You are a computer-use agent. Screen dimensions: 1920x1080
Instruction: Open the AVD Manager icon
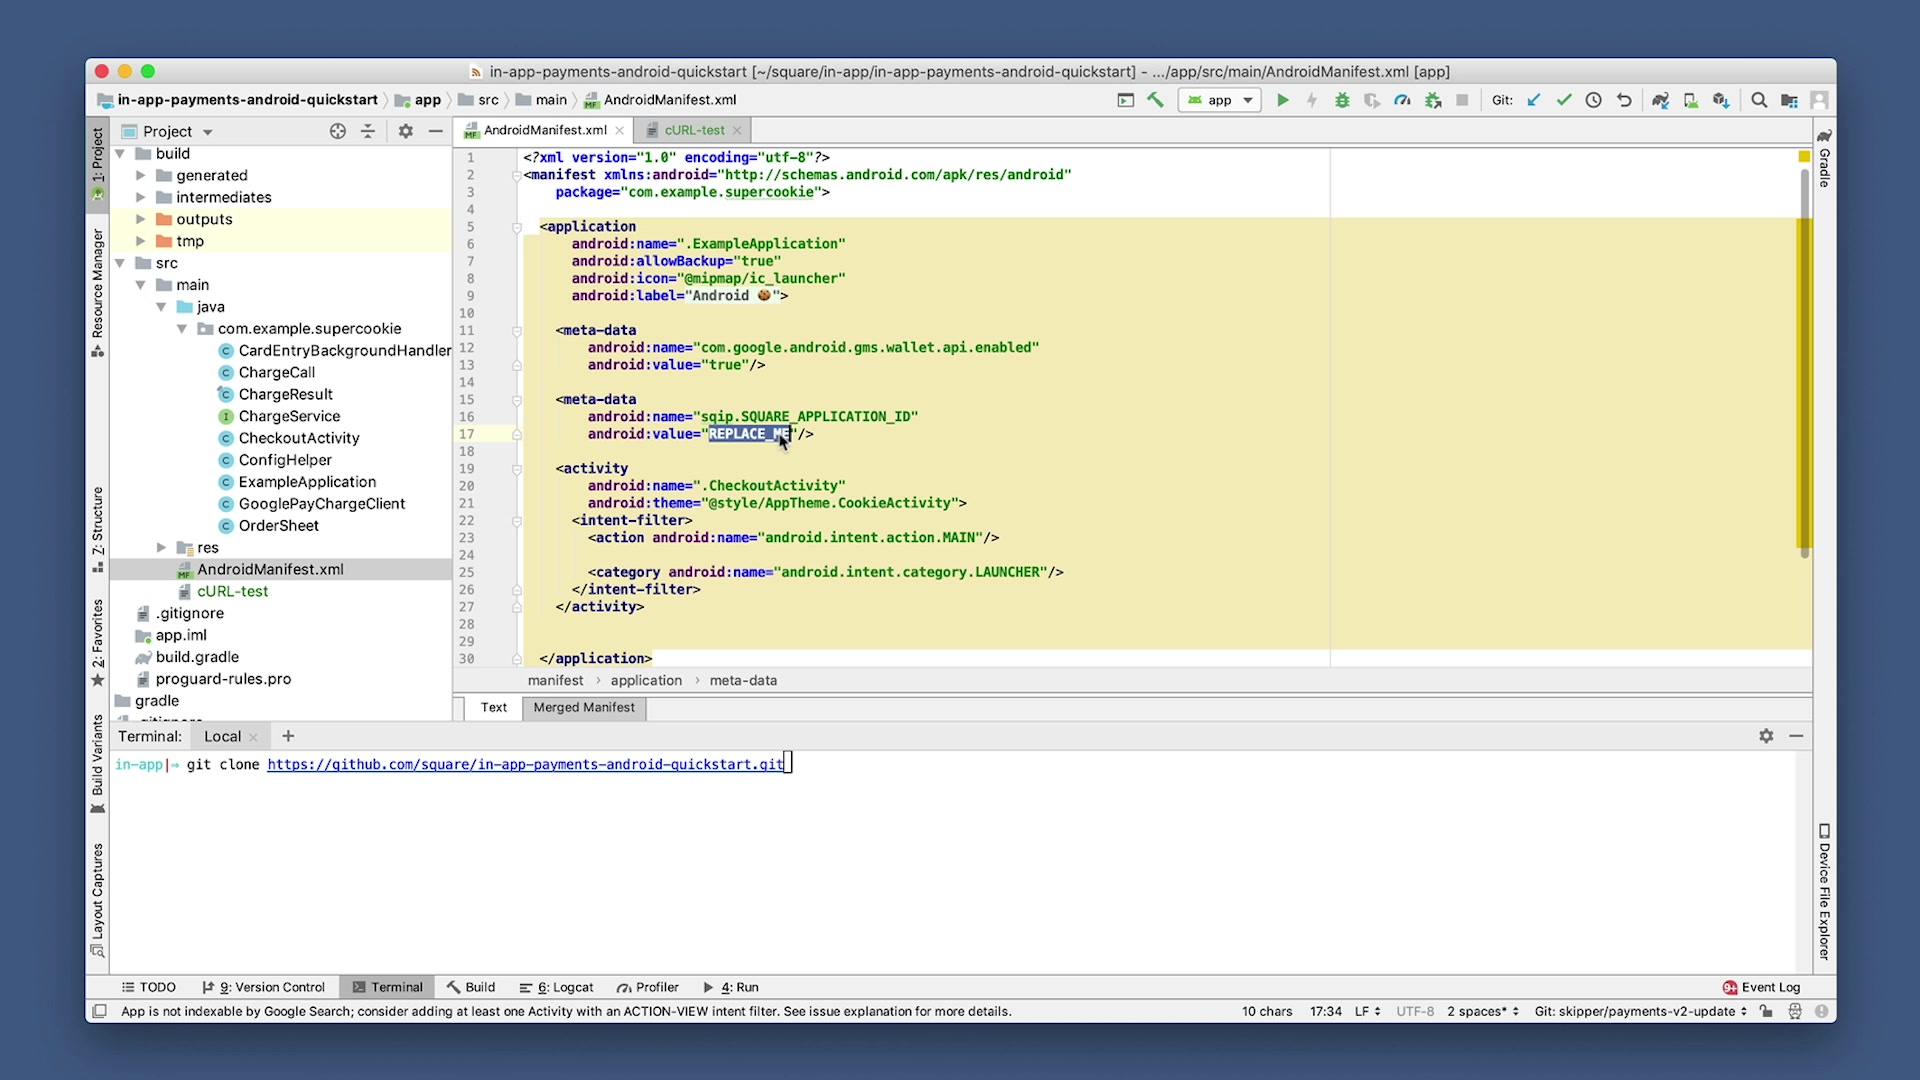pos(1691,100)
